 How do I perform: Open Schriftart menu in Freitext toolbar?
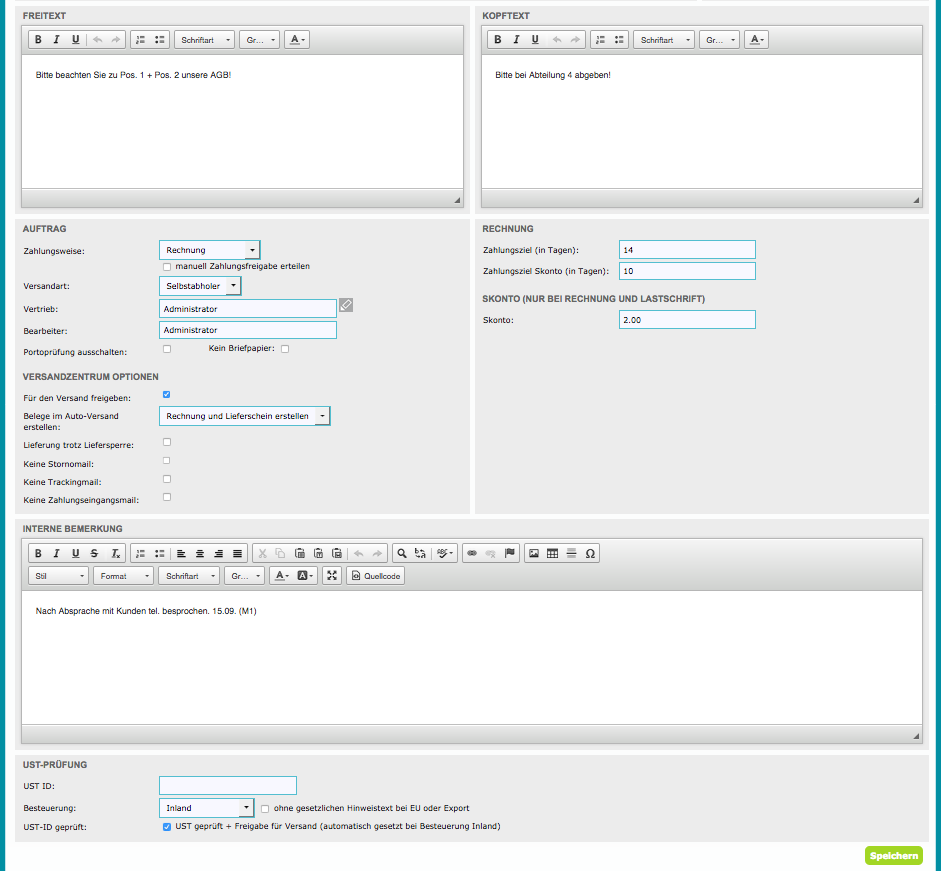pyautogui.click(x=204, y=40)
